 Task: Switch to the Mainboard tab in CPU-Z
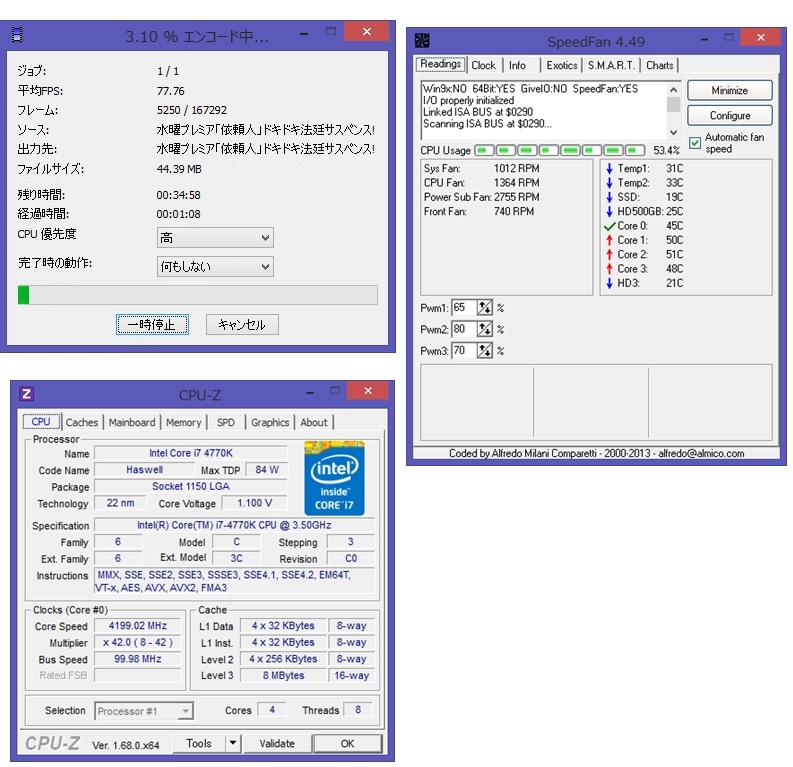click(132, 422)
